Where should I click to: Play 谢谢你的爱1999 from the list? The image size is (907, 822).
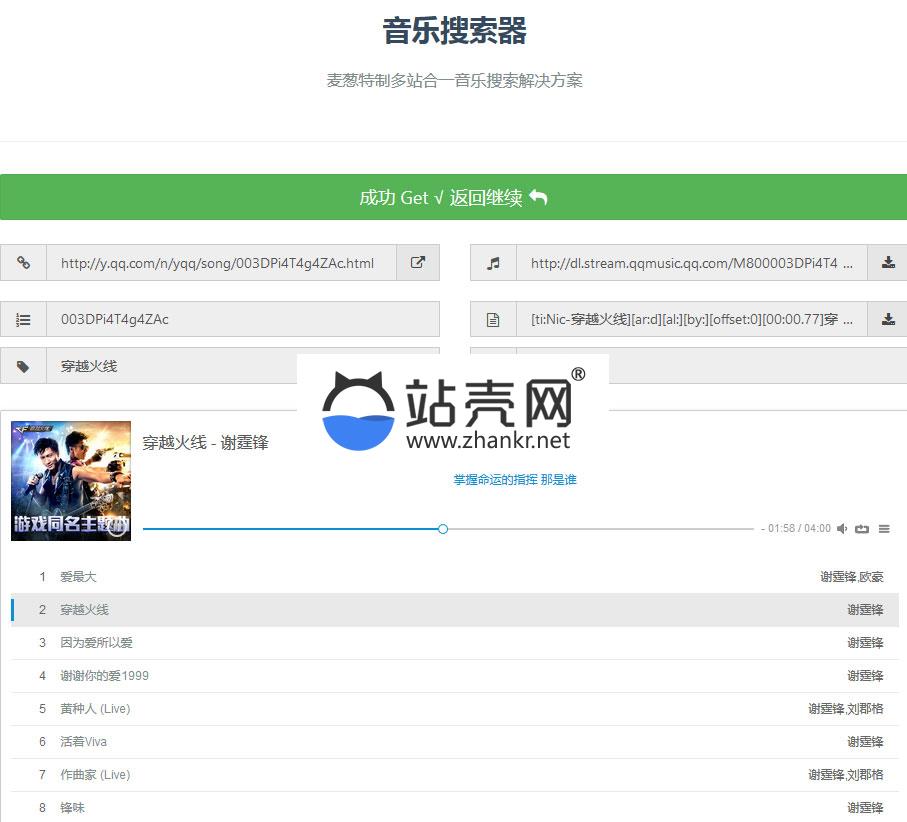click(x=104, y=676)
